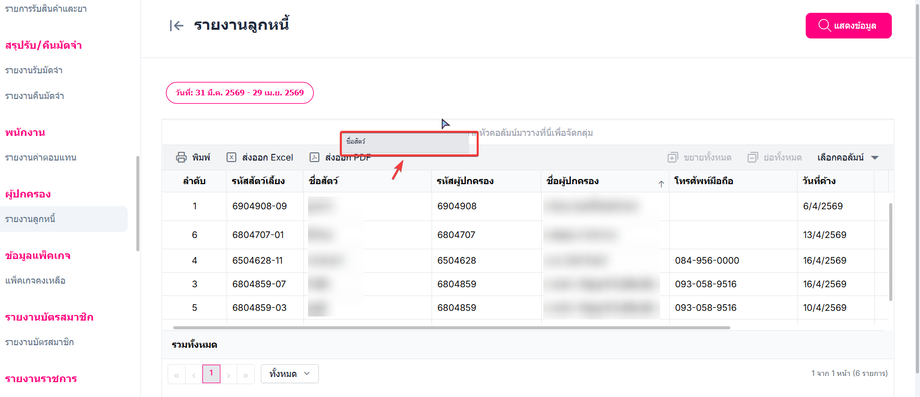Click owner code cell 6804707
920x397 pixels.
pyautogui.click(x=486, y=235)
